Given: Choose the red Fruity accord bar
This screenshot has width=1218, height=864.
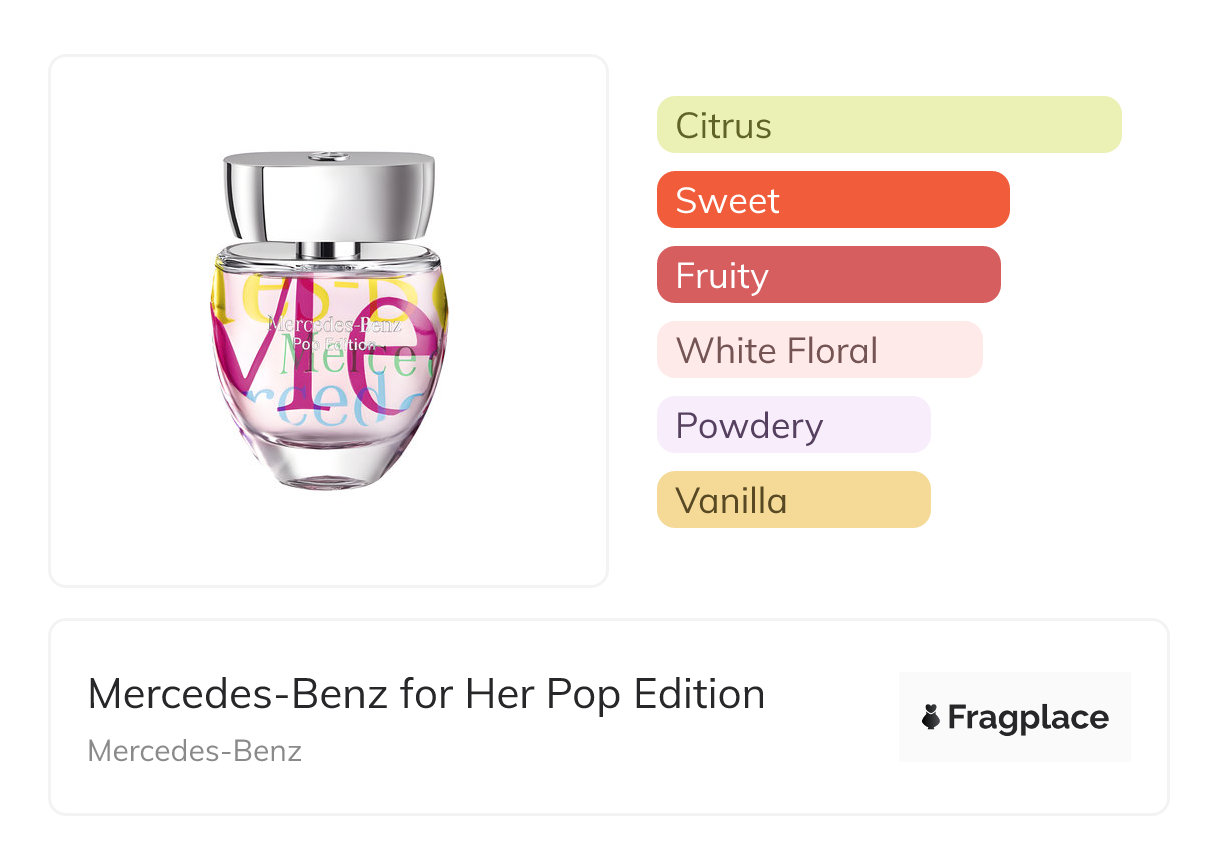Looking at the screenshot, I should (x=829, y=275).
